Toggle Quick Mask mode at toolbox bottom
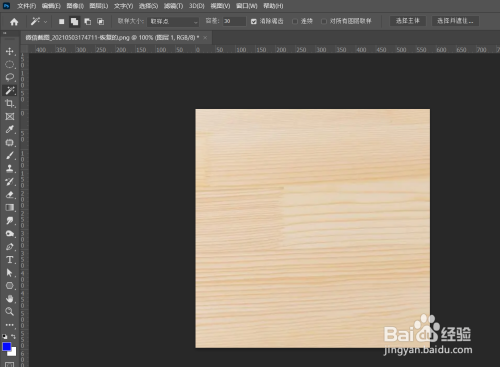 point(10,364)
